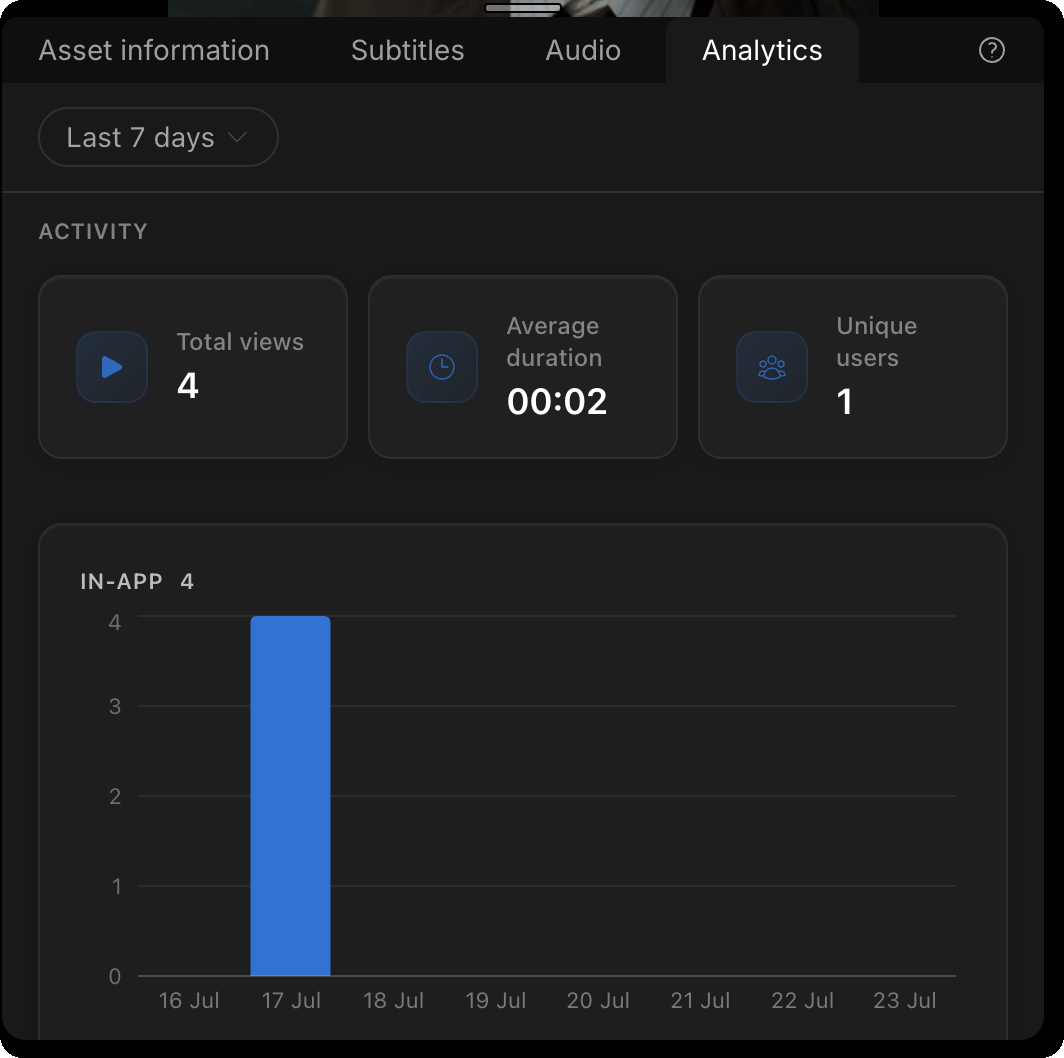Click the 22 Jul axis label
Viewport: 1064px width, 1058px height.
[x=802, y=1000]
